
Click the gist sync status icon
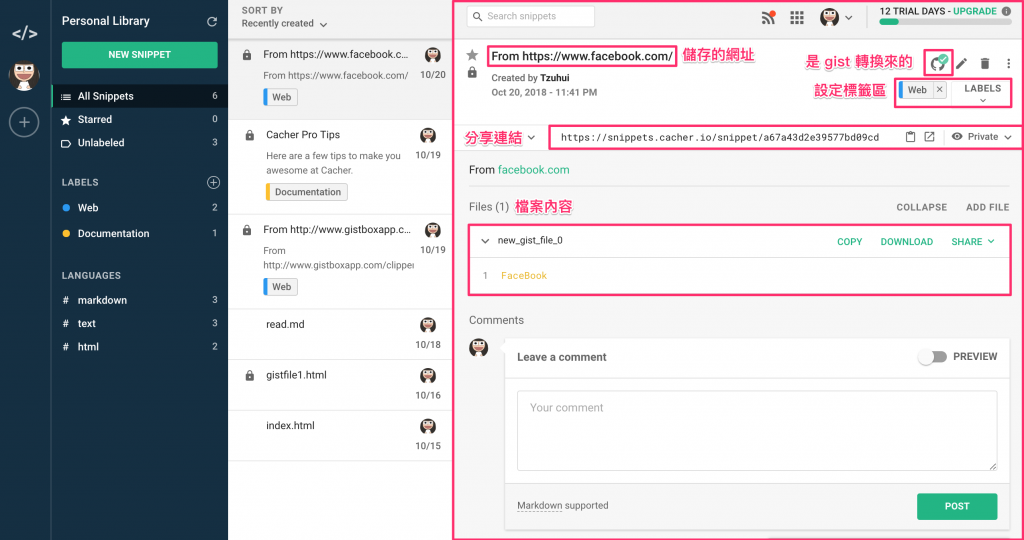coord(938,63)
